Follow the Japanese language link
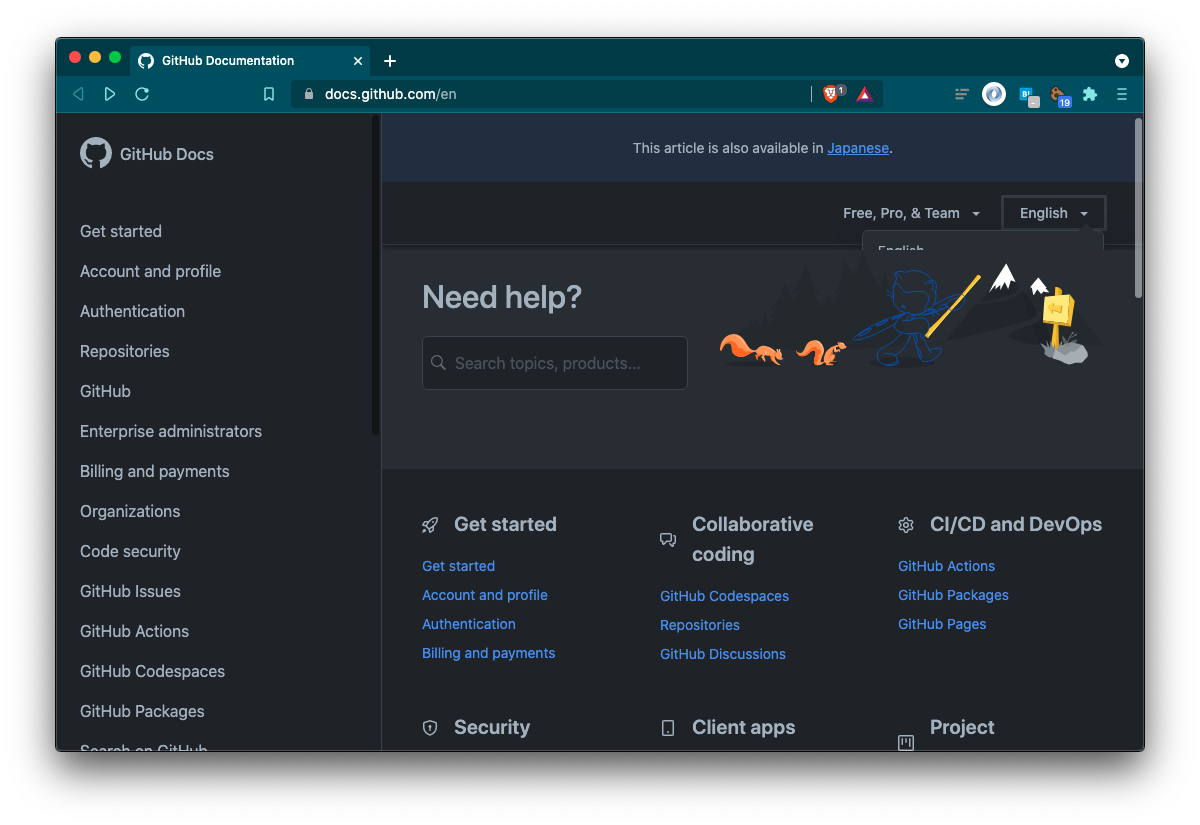Viewport: 1200px width, 825px height. (x=858, y=148)
